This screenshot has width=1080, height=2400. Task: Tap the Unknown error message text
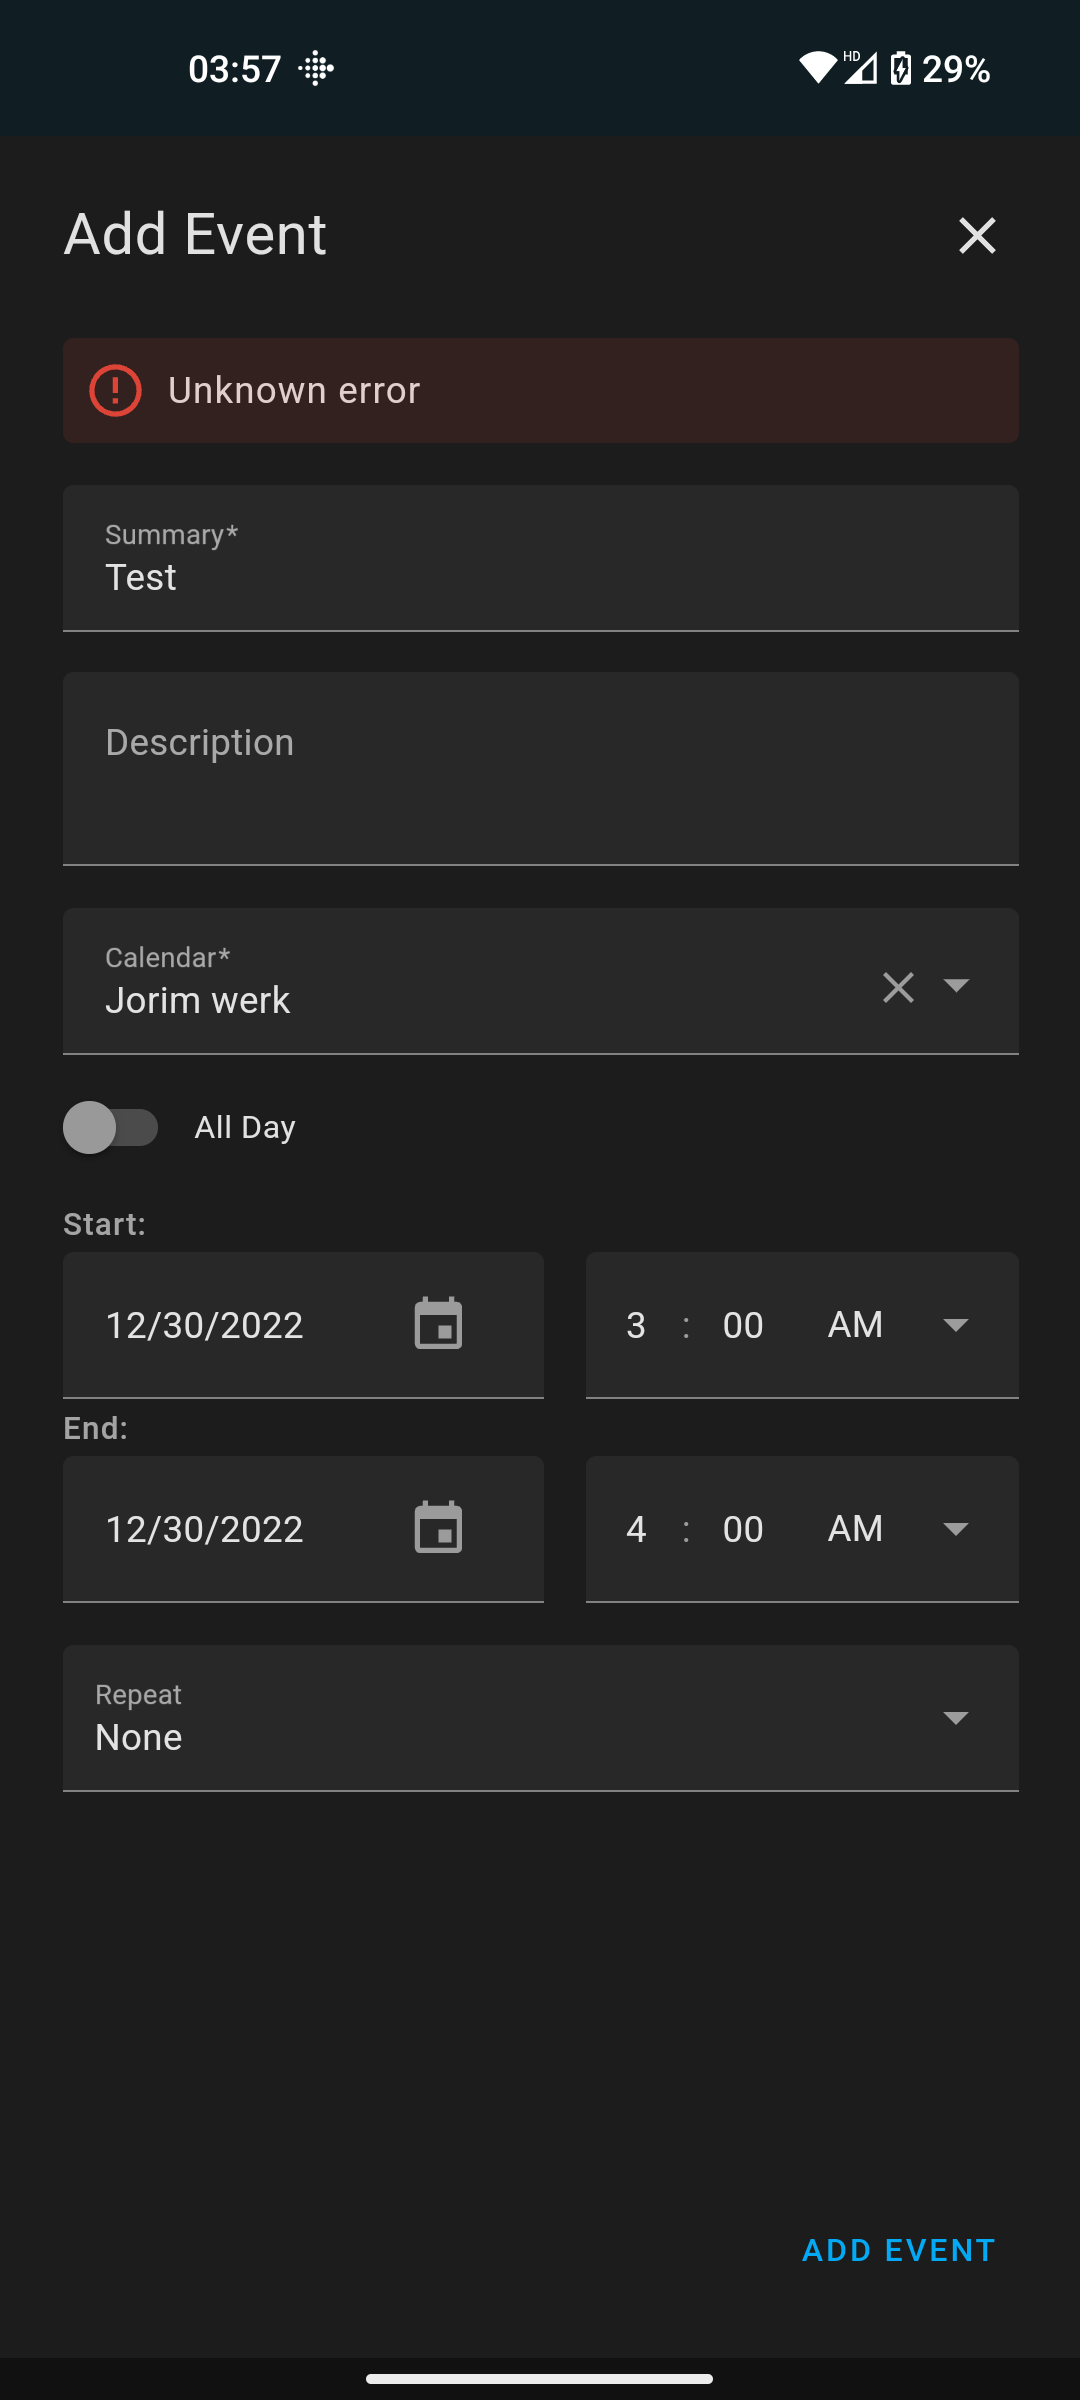[294, 390]
